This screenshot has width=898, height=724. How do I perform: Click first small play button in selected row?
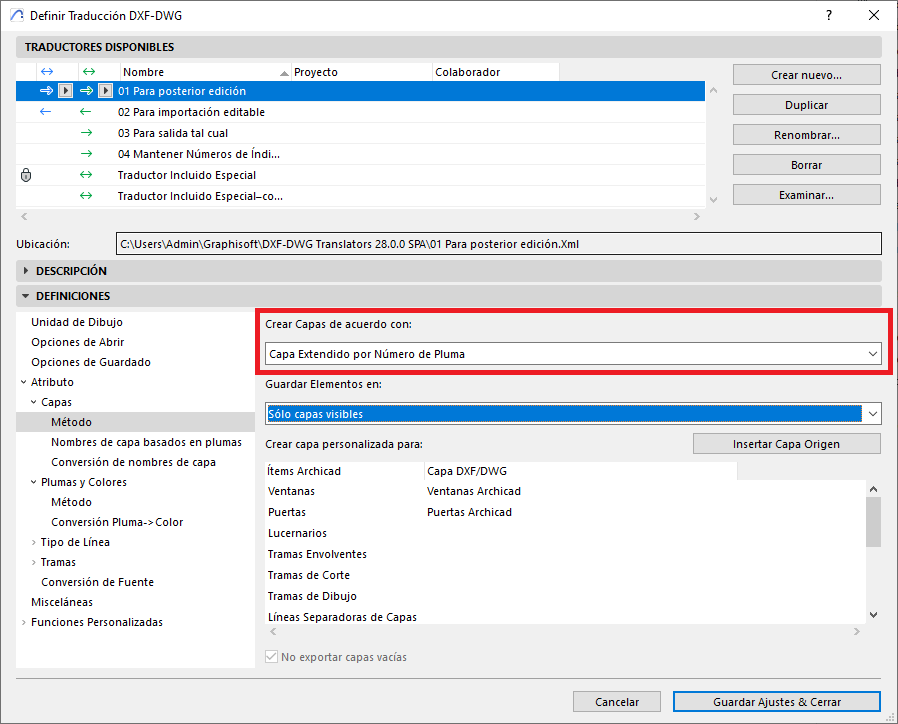point(65,91)
